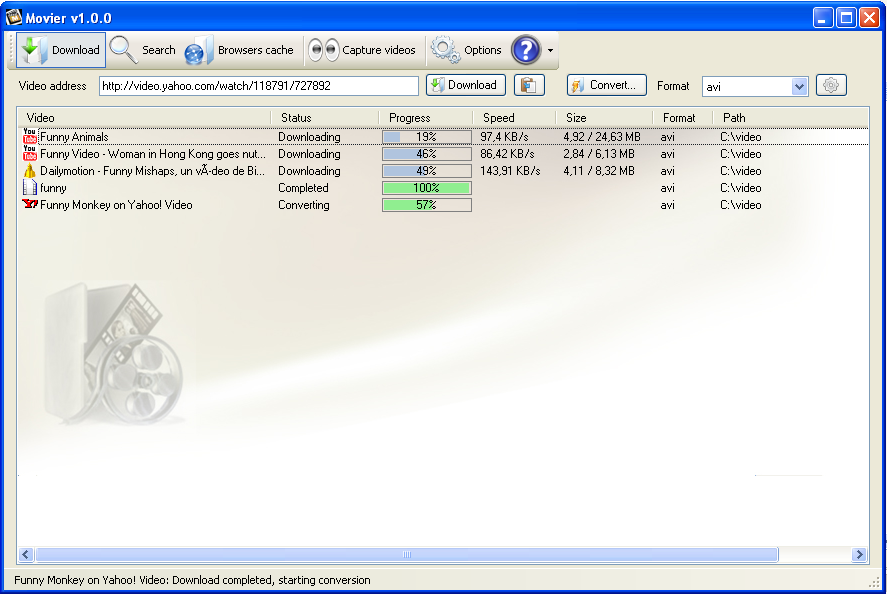Open the Capture videos section

[x=362, y=50]
